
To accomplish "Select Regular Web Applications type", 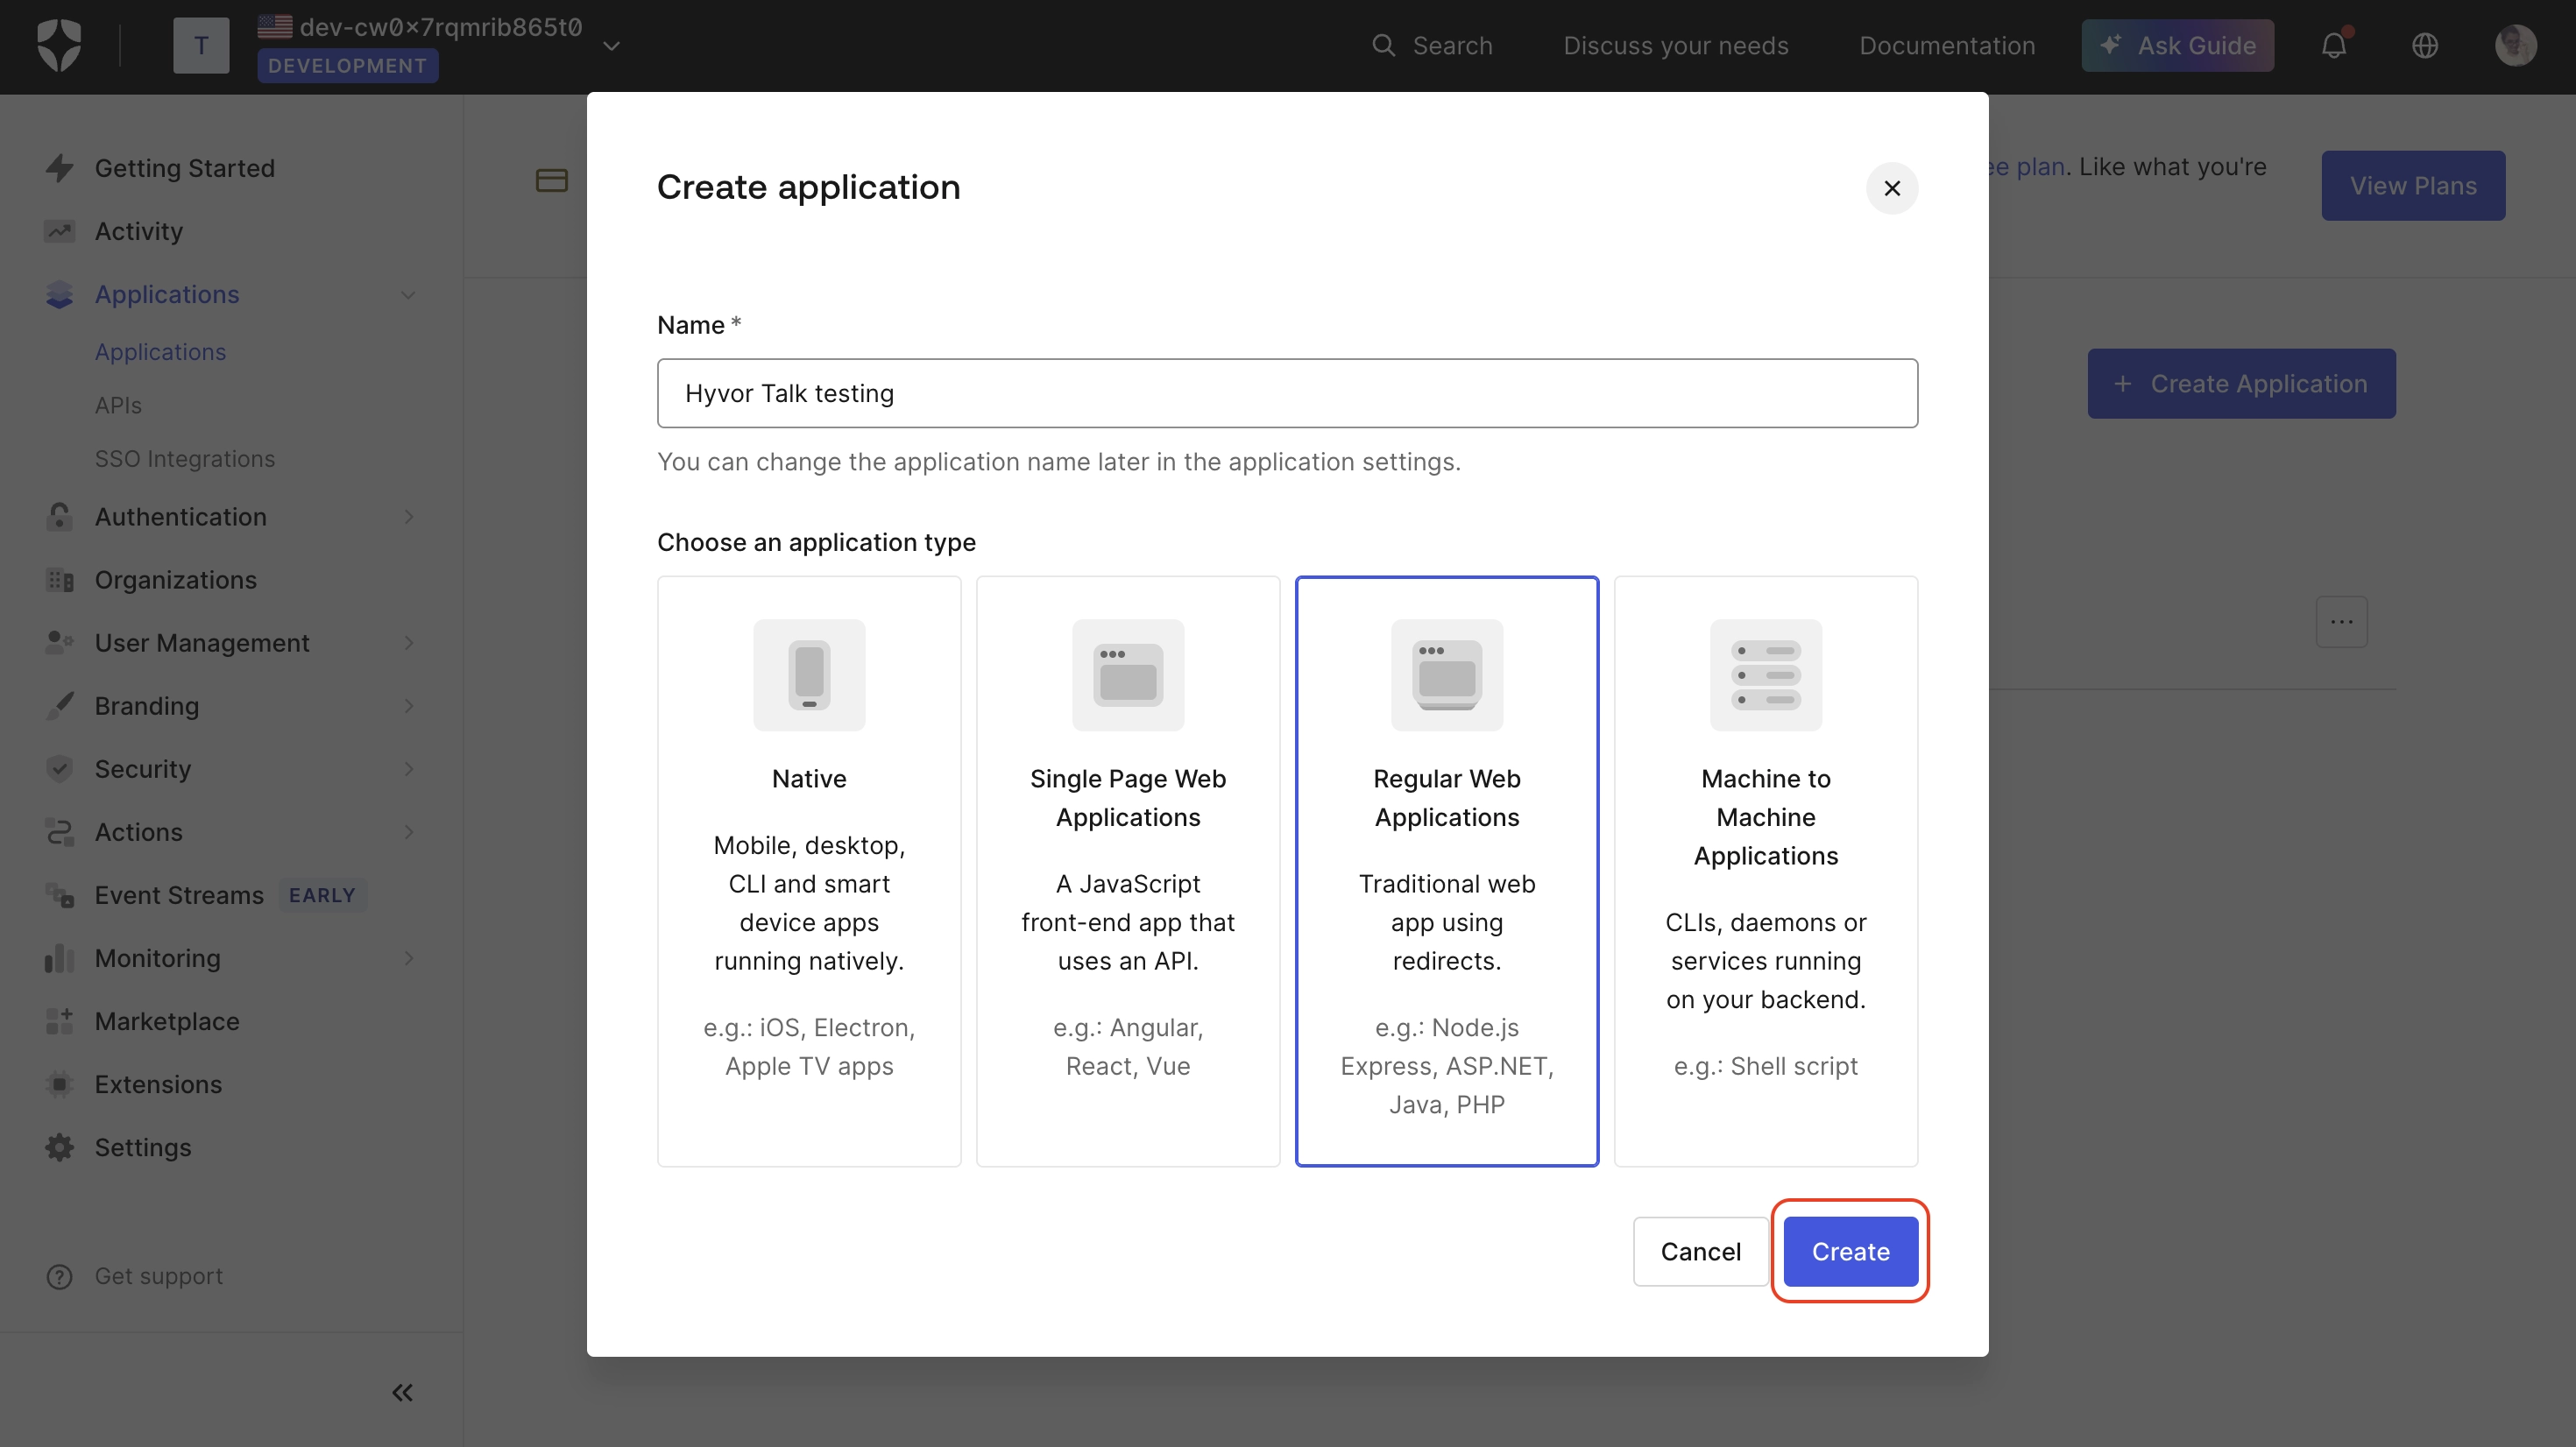I will 1446,871.
